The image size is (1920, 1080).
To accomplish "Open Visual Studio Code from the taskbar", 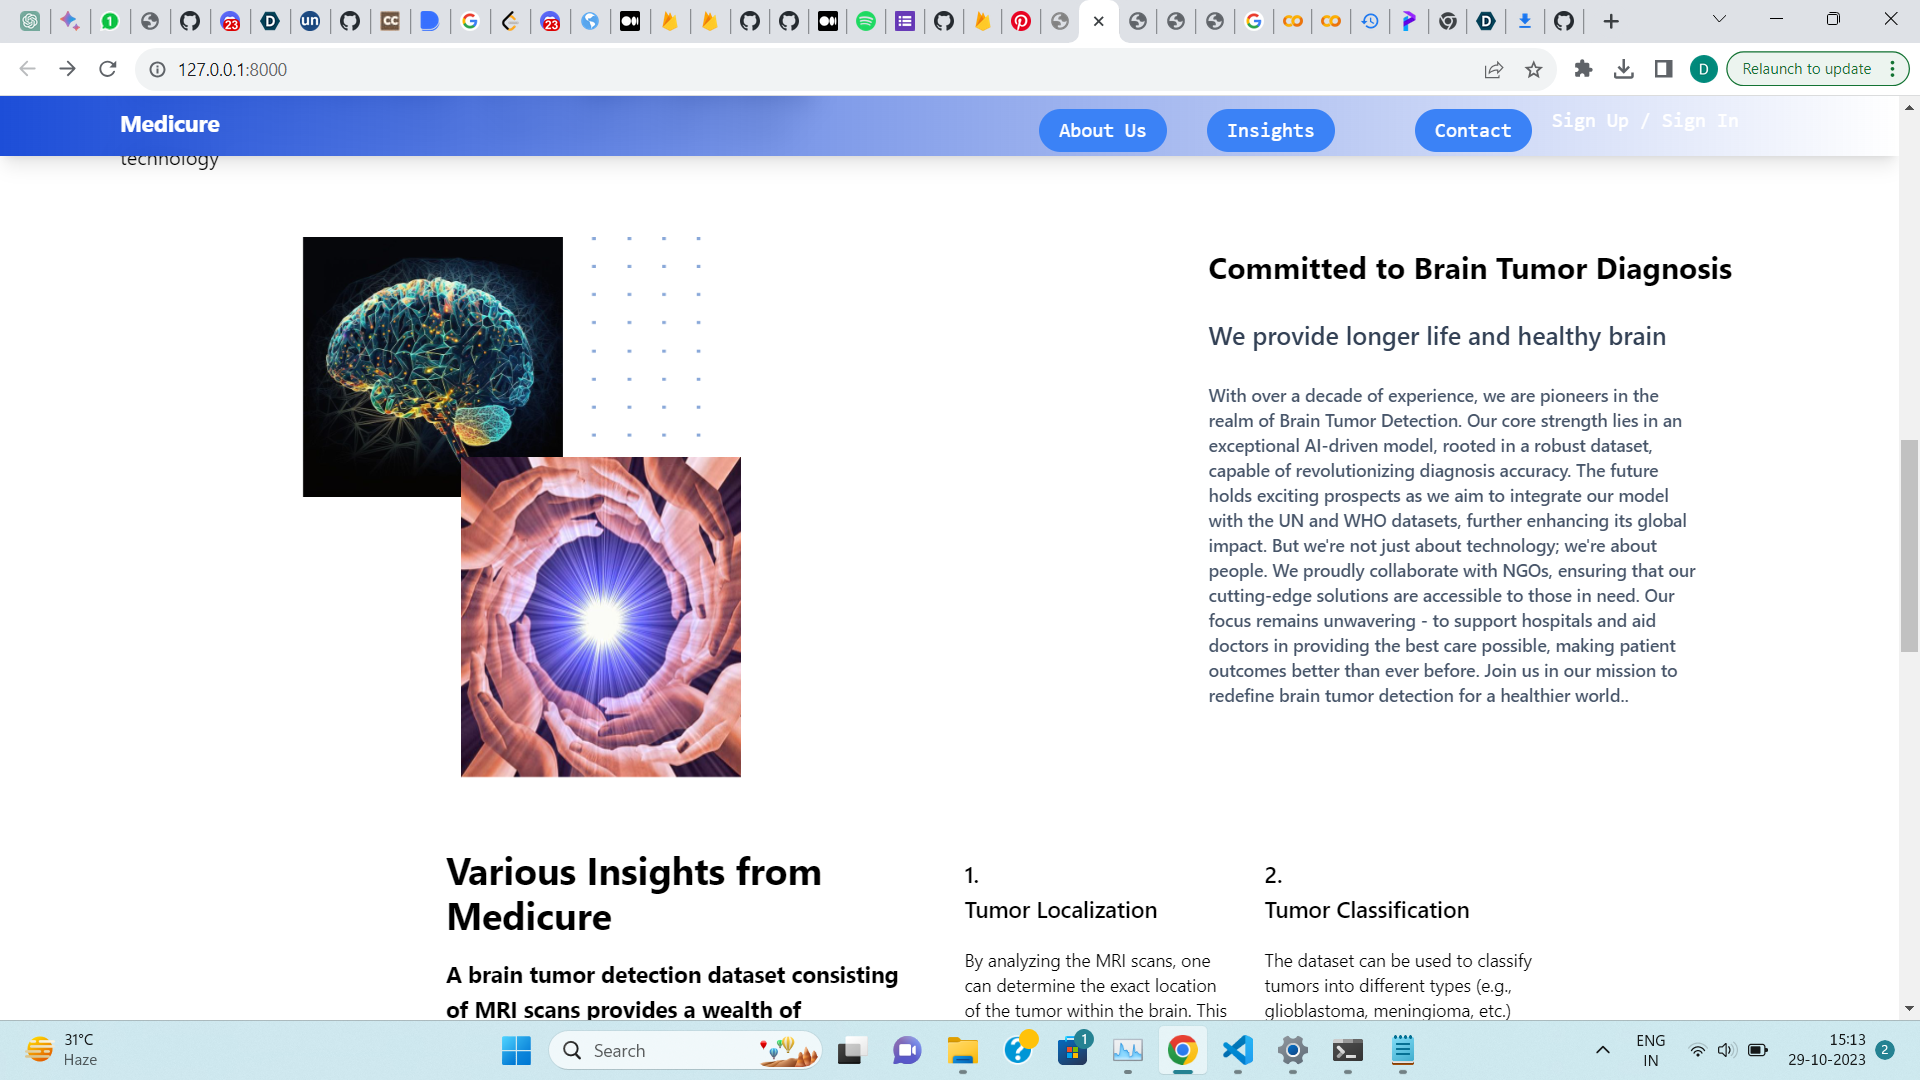I will pyautogui.click(x=1237, y=1050).
